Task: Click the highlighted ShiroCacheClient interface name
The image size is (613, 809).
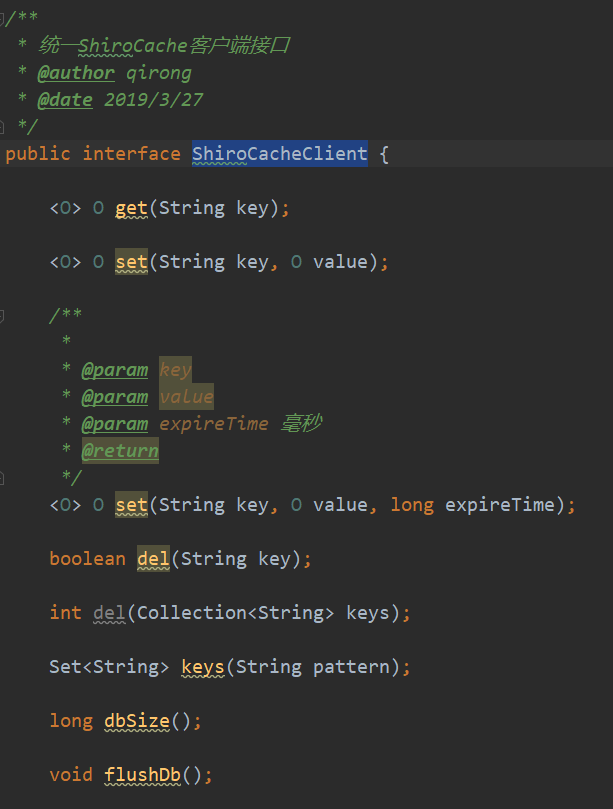Action: click(279, 154)
